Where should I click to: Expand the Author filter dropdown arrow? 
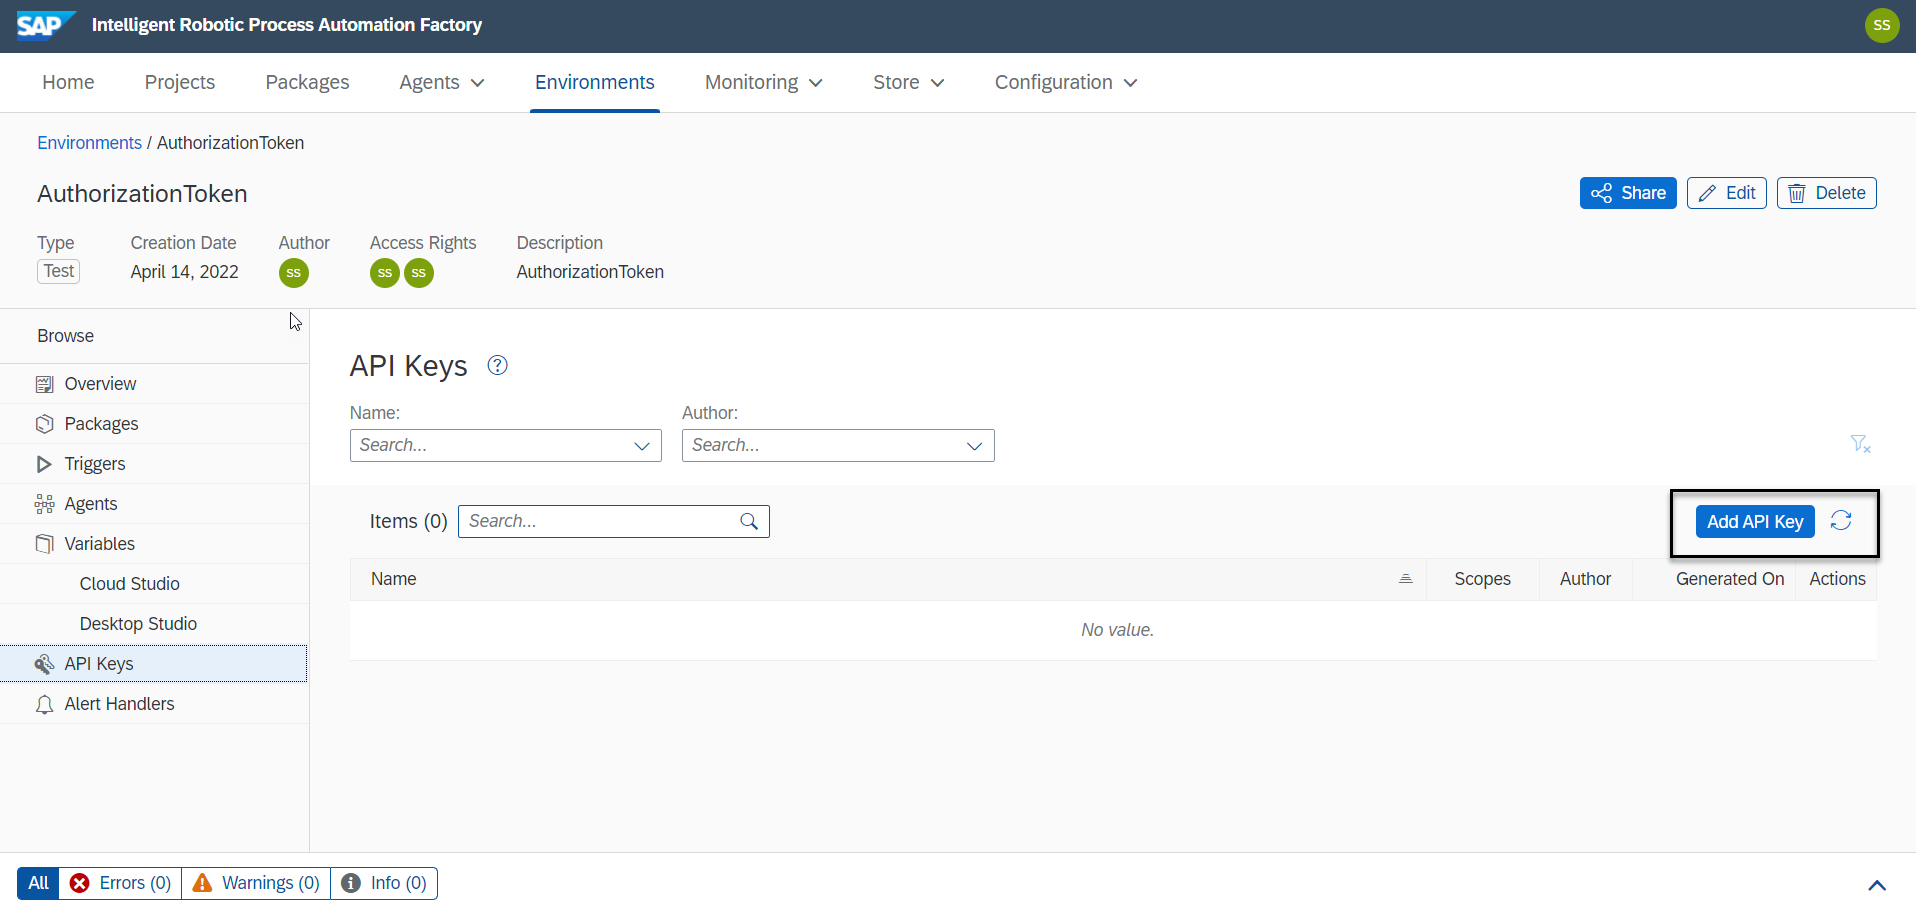pos(975,446)
